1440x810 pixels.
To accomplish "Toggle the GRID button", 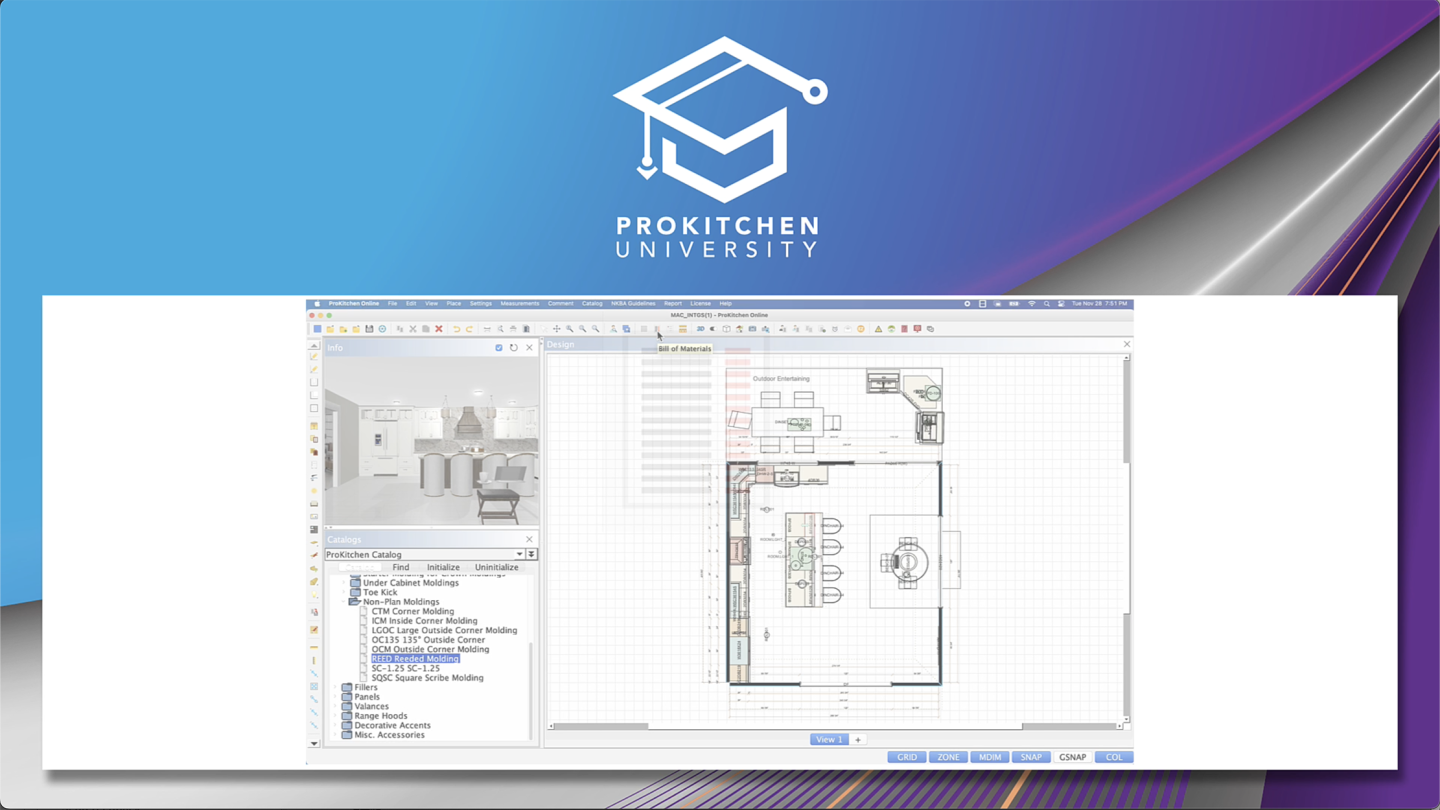I will coord(906,757).
